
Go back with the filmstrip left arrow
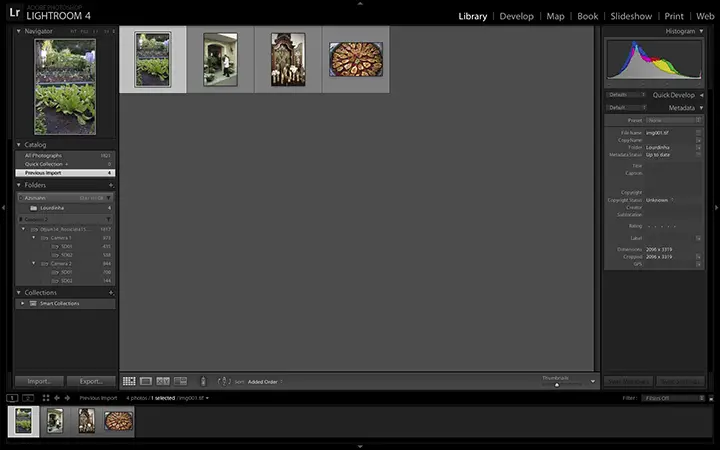click(x=57, y=398)
